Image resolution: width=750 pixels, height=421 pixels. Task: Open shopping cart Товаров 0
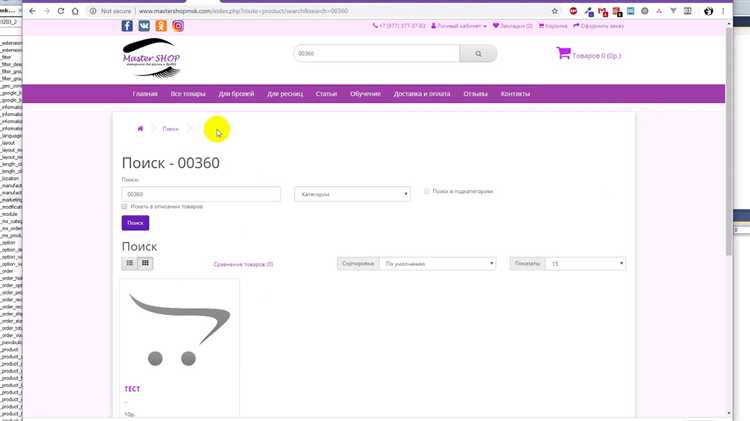589,55
